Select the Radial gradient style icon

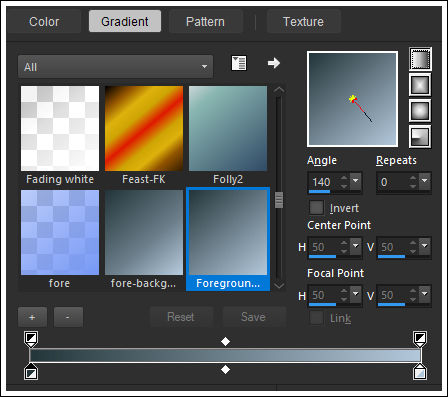pos(420,137)
